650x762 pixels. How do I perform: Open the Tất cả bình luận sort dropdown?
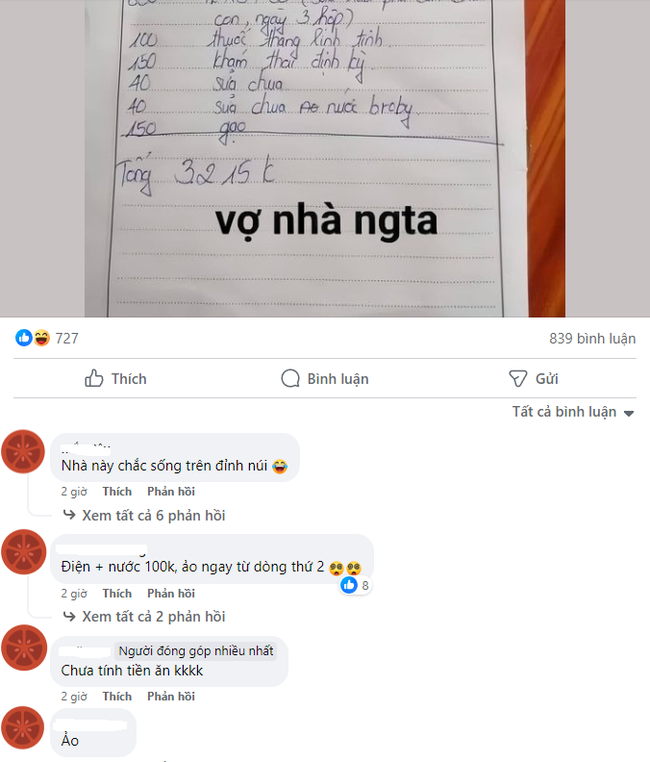[573, 412]
